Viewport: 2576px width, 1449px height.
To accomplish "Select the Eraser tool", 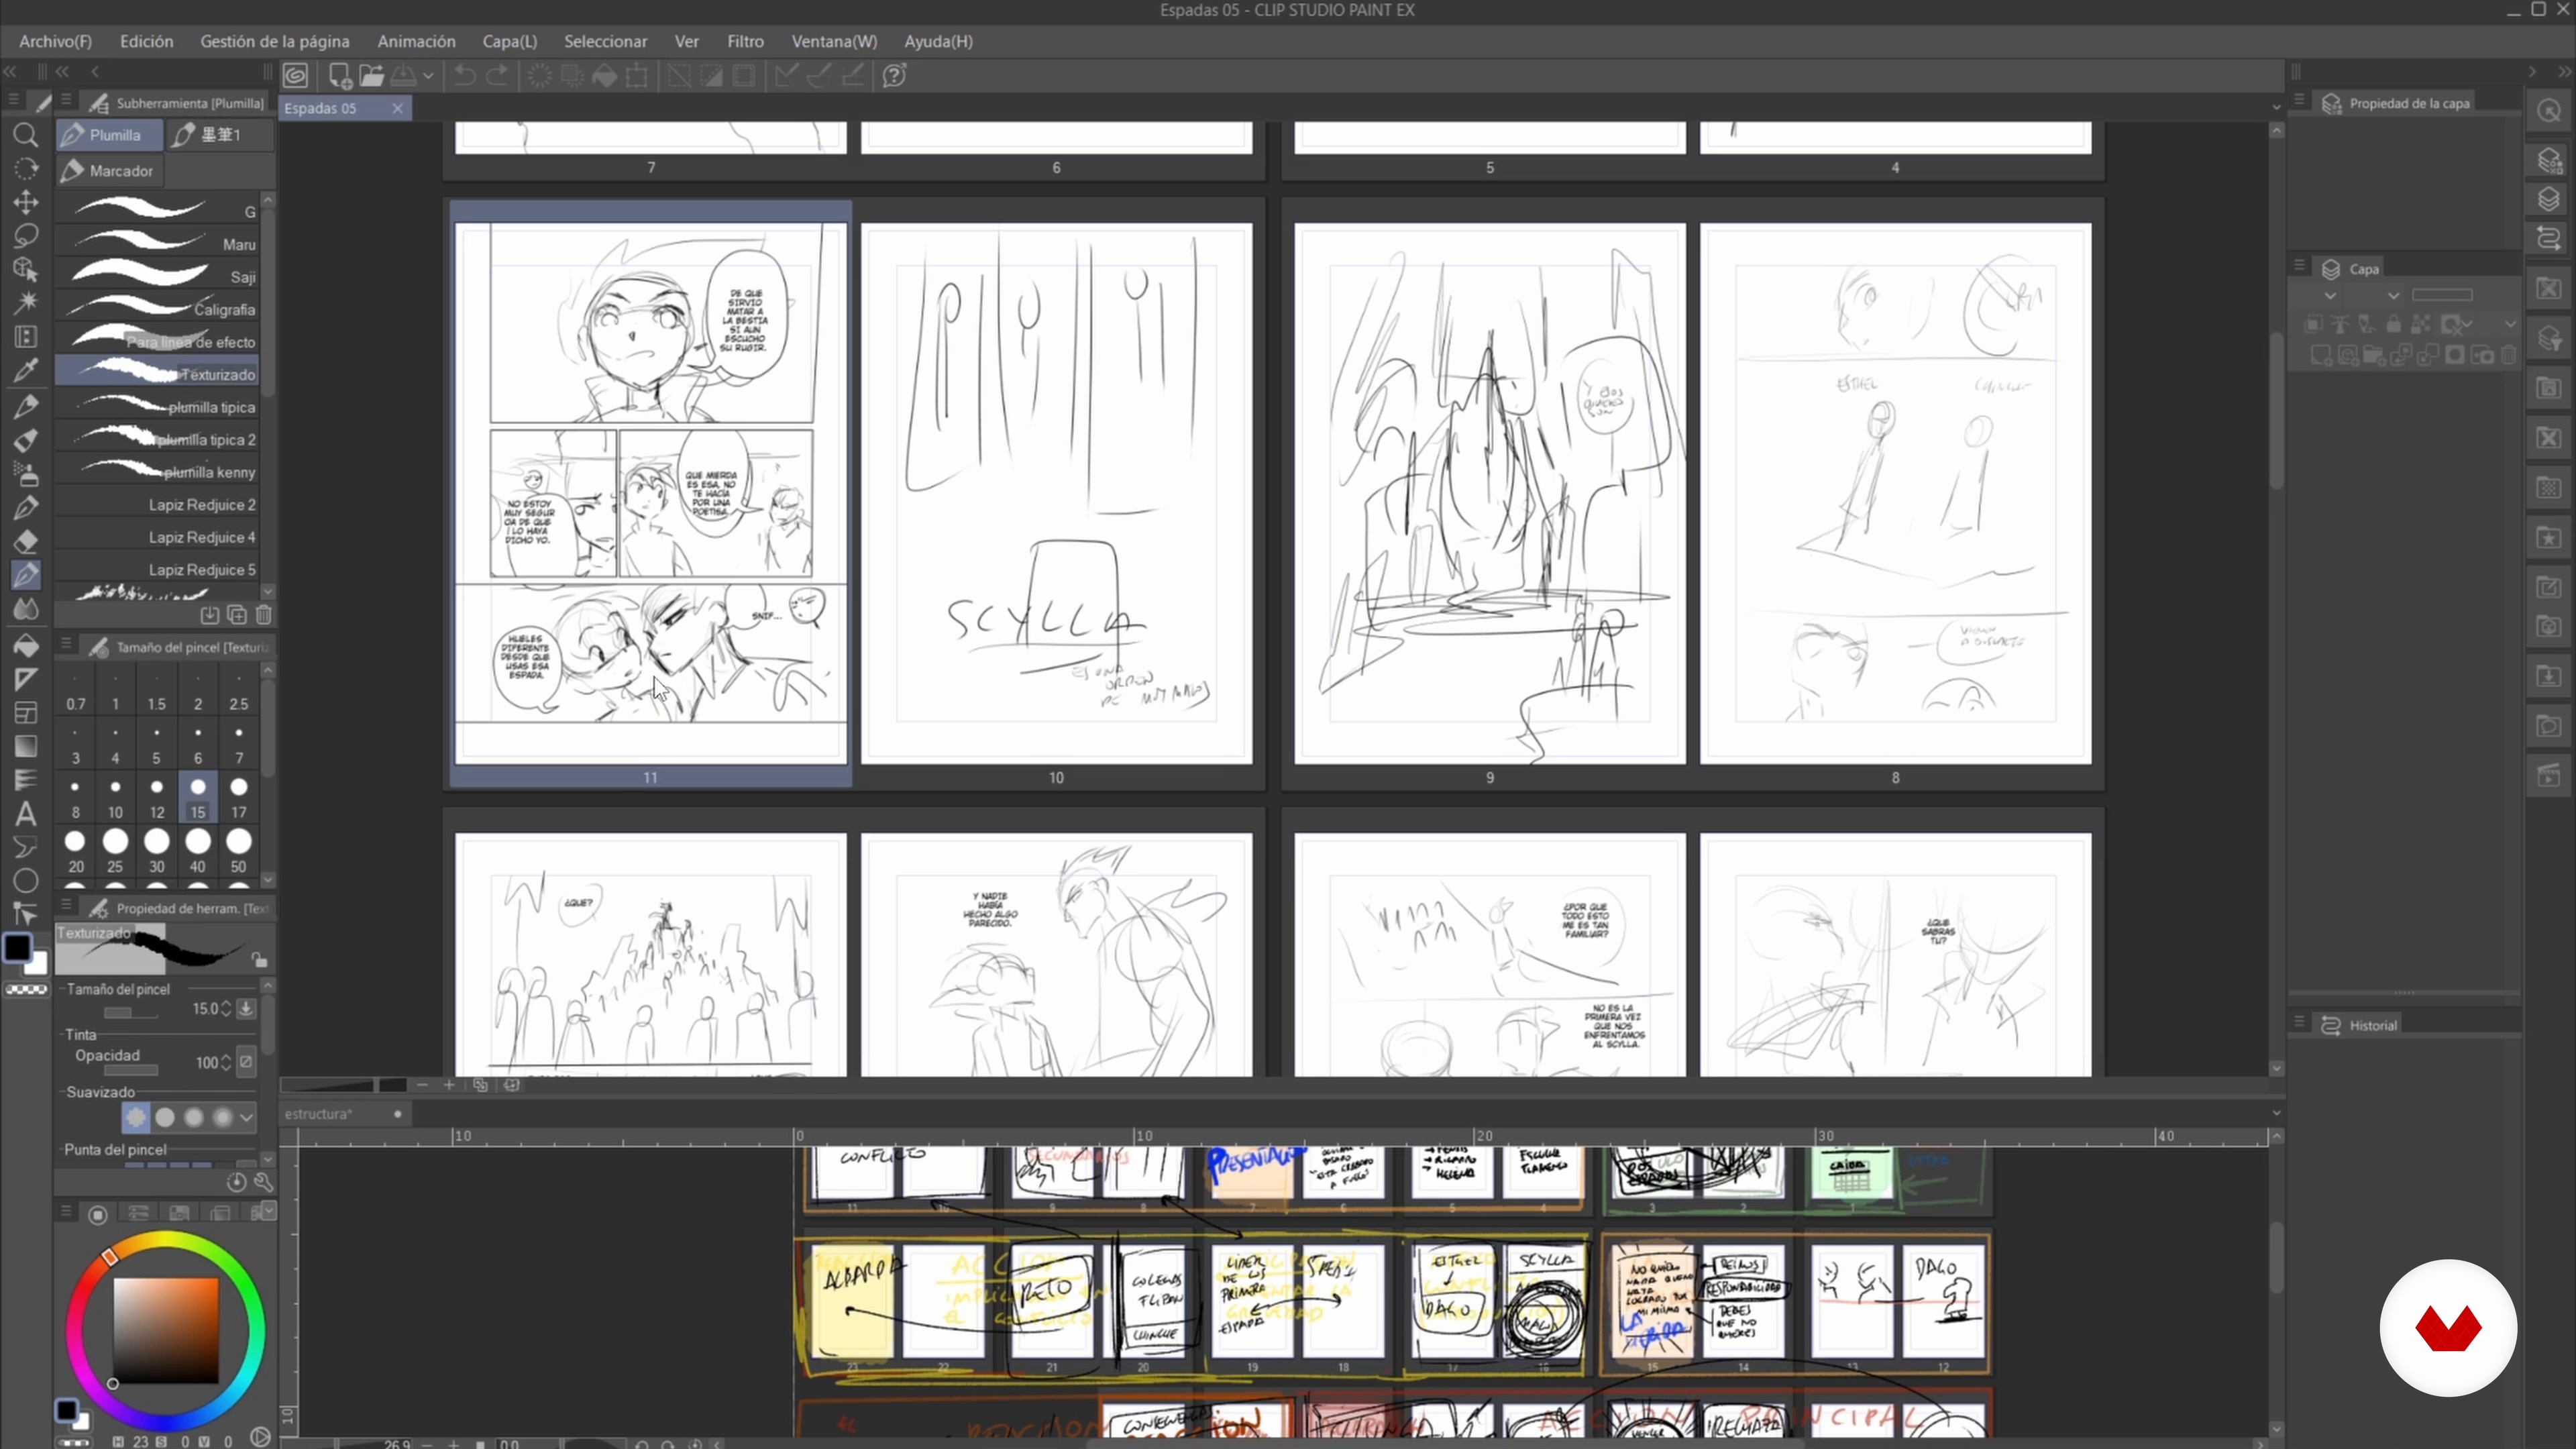I will (x=26, y=541).
